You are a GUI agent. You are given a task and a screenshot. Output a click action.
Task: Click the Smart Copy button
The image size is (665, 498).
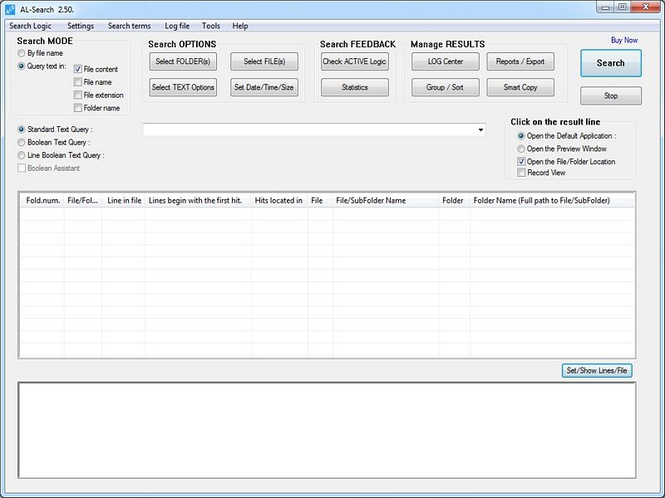[520, 87]
